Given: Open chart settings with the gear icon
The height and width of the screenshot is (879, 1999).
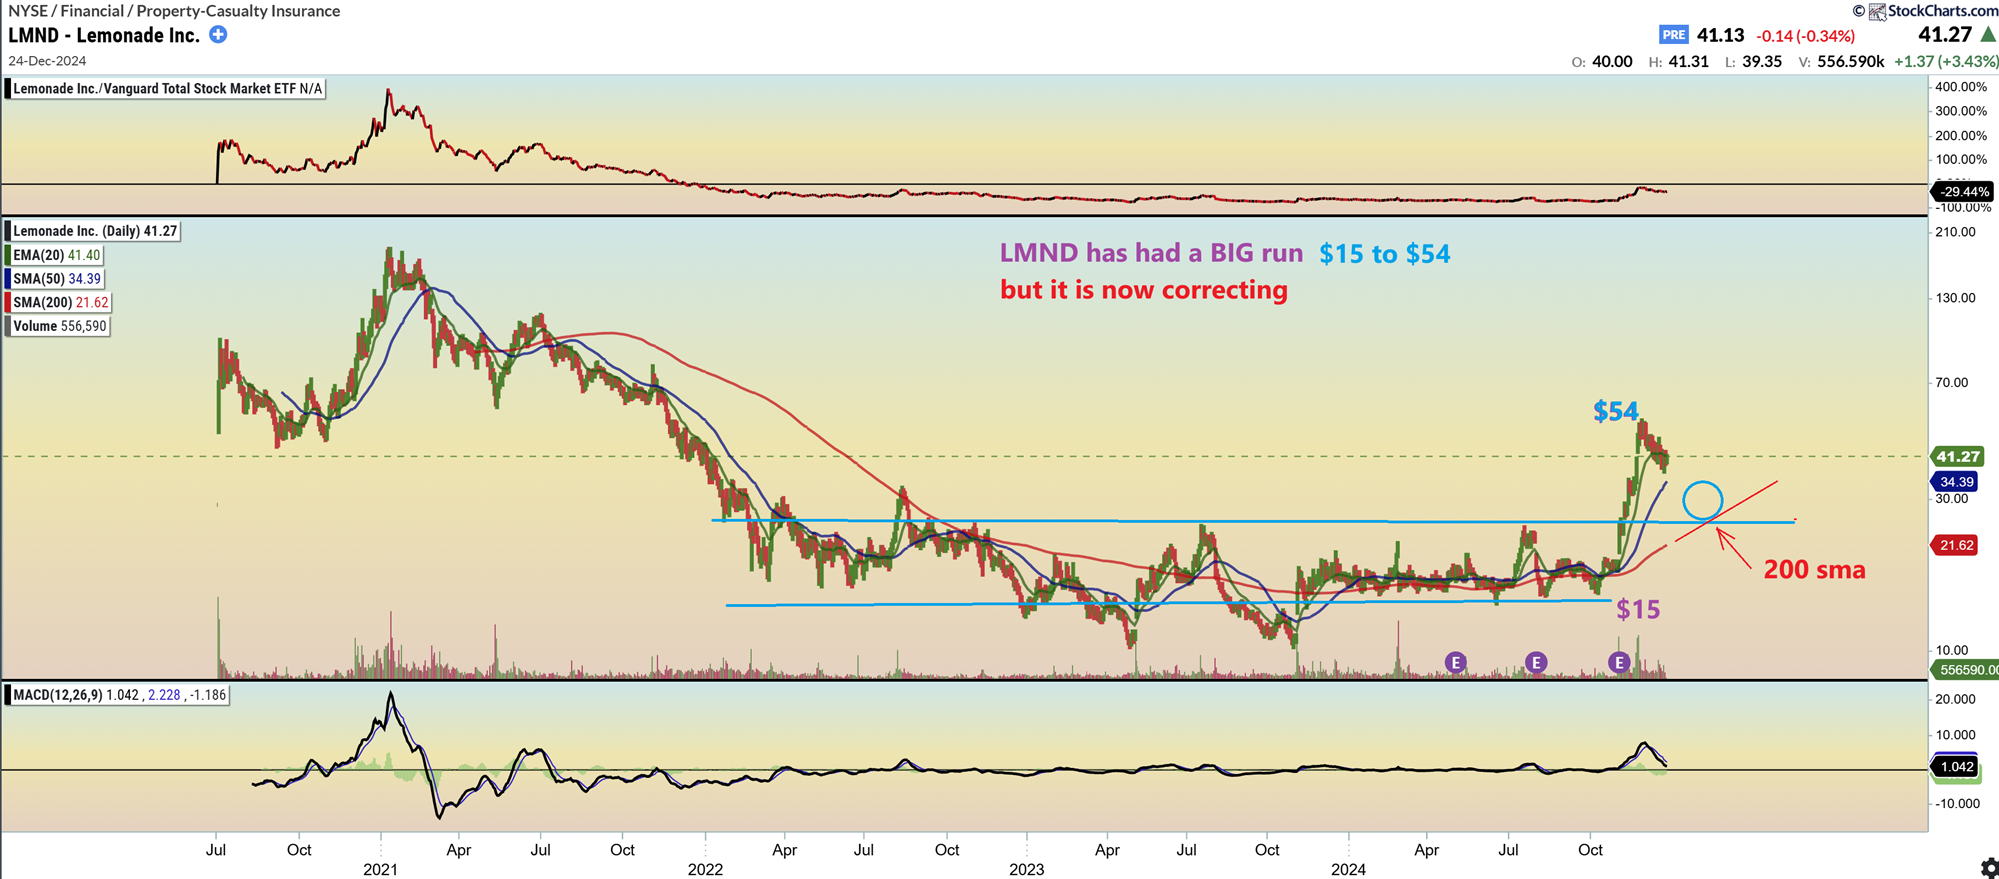Looking at the screenshot, I should click(1988, 867).
